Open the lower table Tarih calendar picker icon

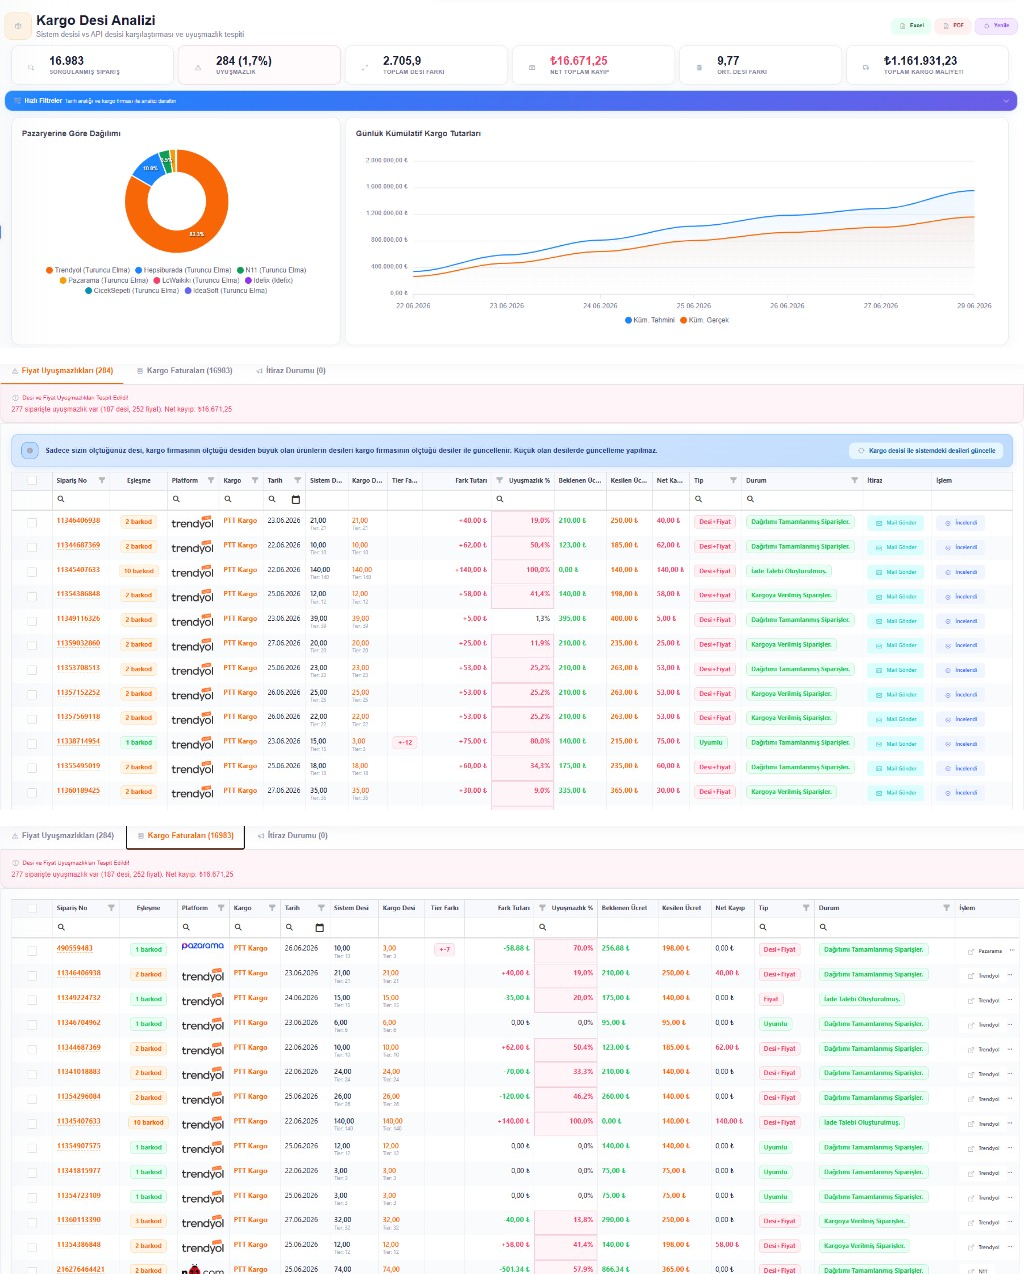(320, 927)
